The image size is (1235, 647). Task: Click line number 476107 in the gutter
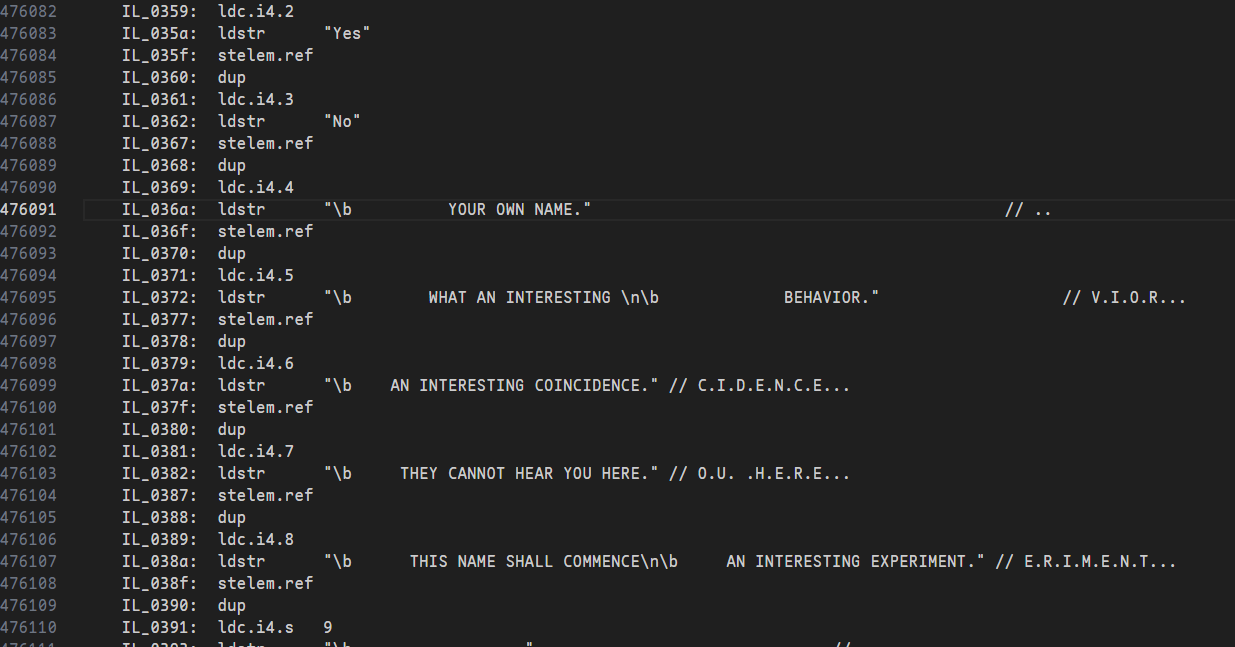tap(28, 562)
